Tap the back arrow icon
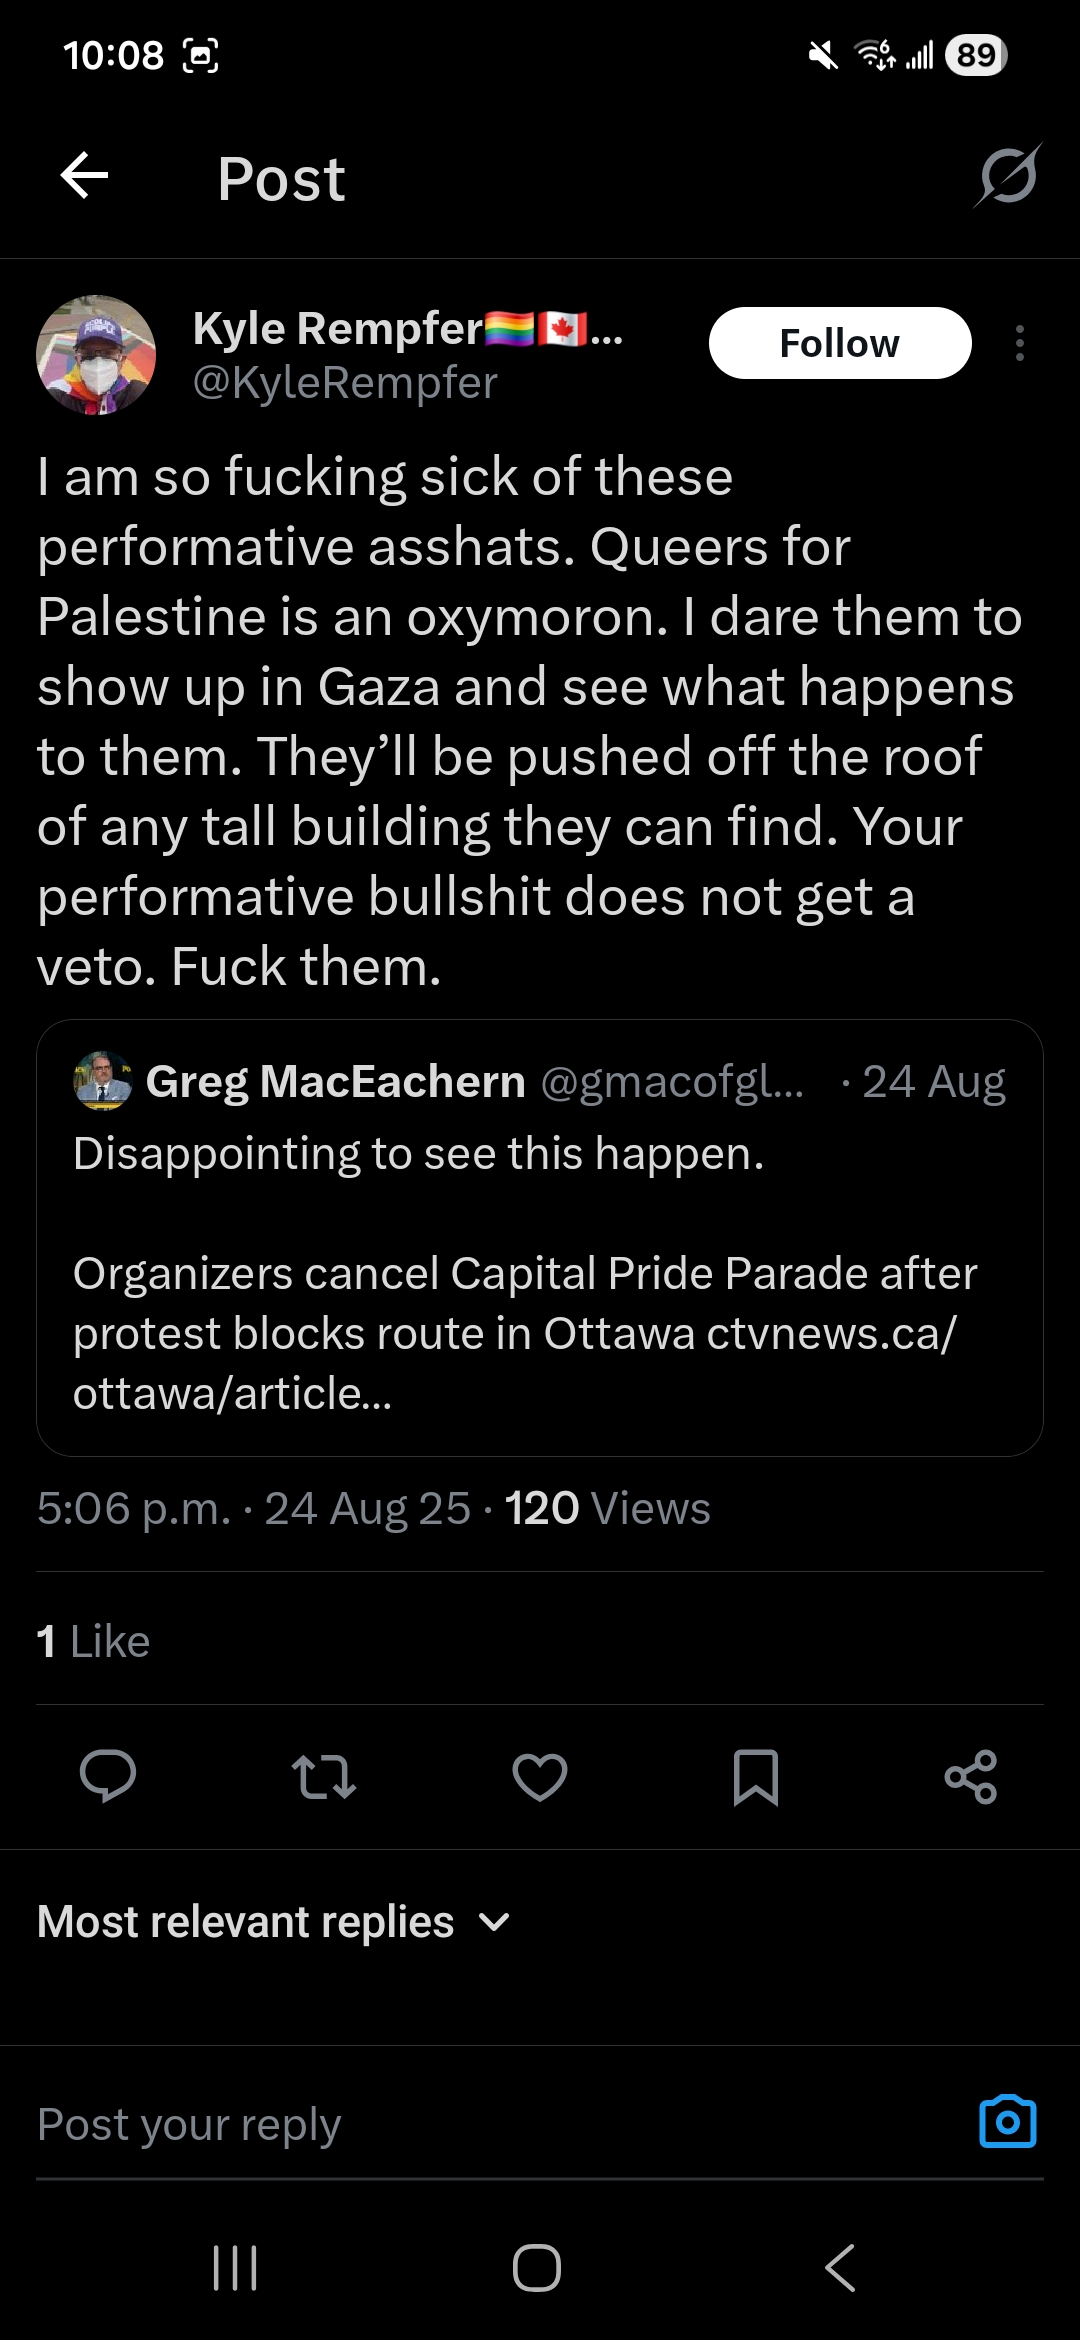1080x2340 pixels. click(84, 177)
